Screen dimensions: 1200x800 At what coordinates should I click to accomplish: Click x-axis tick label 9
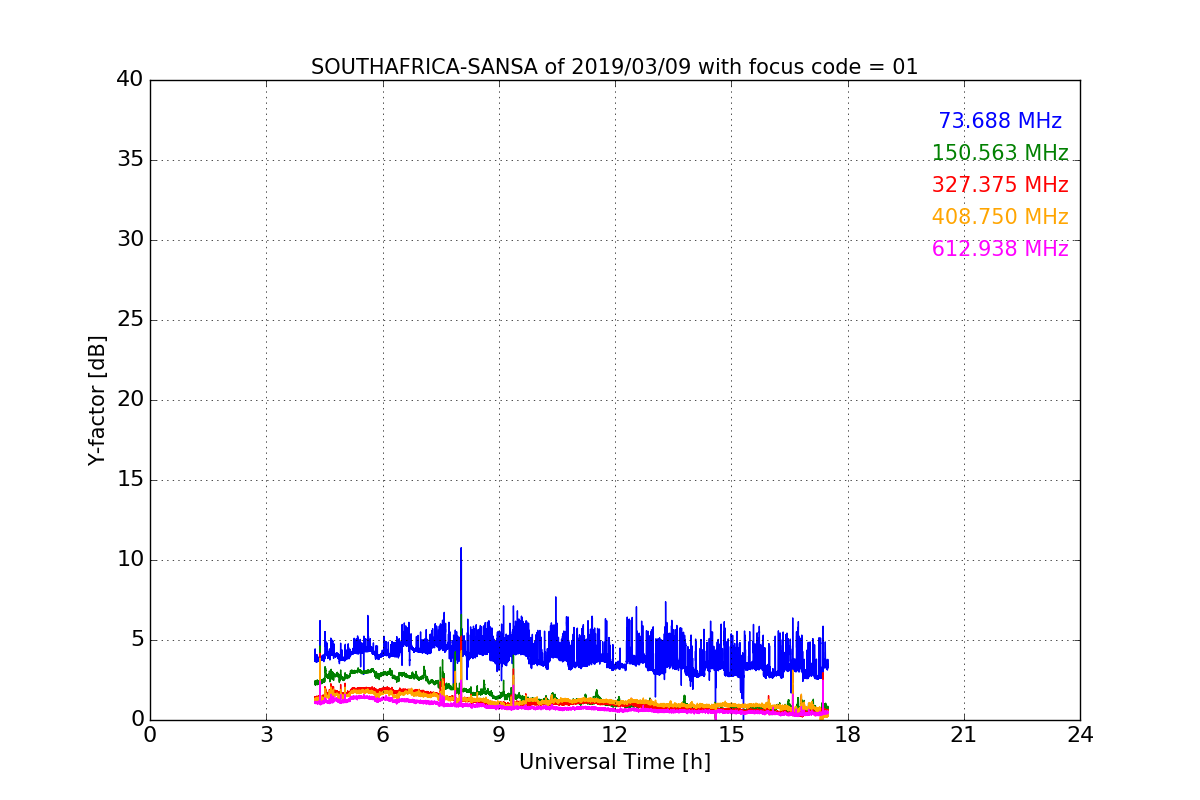coord(499,734)
